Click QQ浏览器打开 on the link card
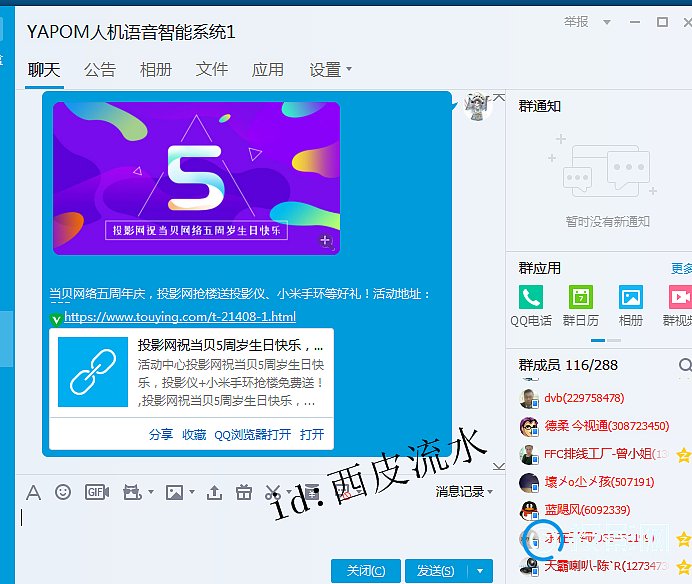Screen dimensions: 692x584 click(252, 434)
